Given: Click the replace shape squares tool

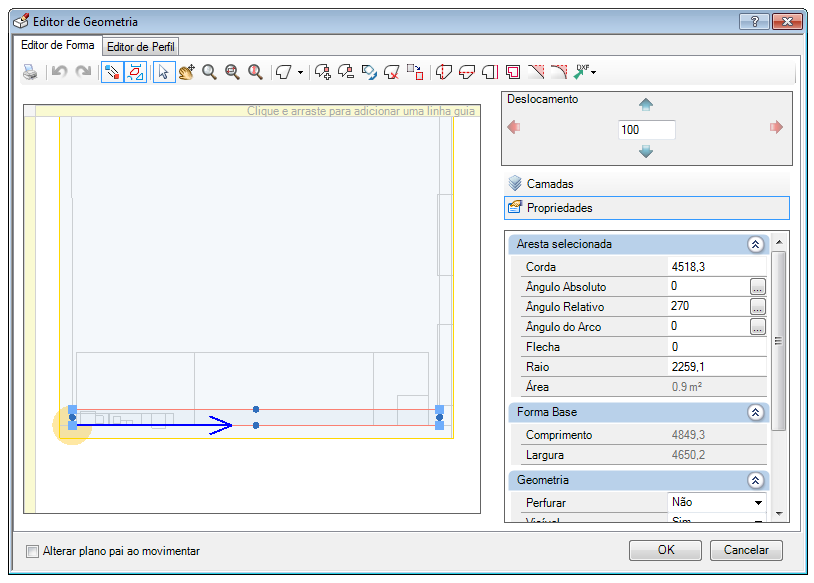Looking at the screenshot, I should click(415, 72).
